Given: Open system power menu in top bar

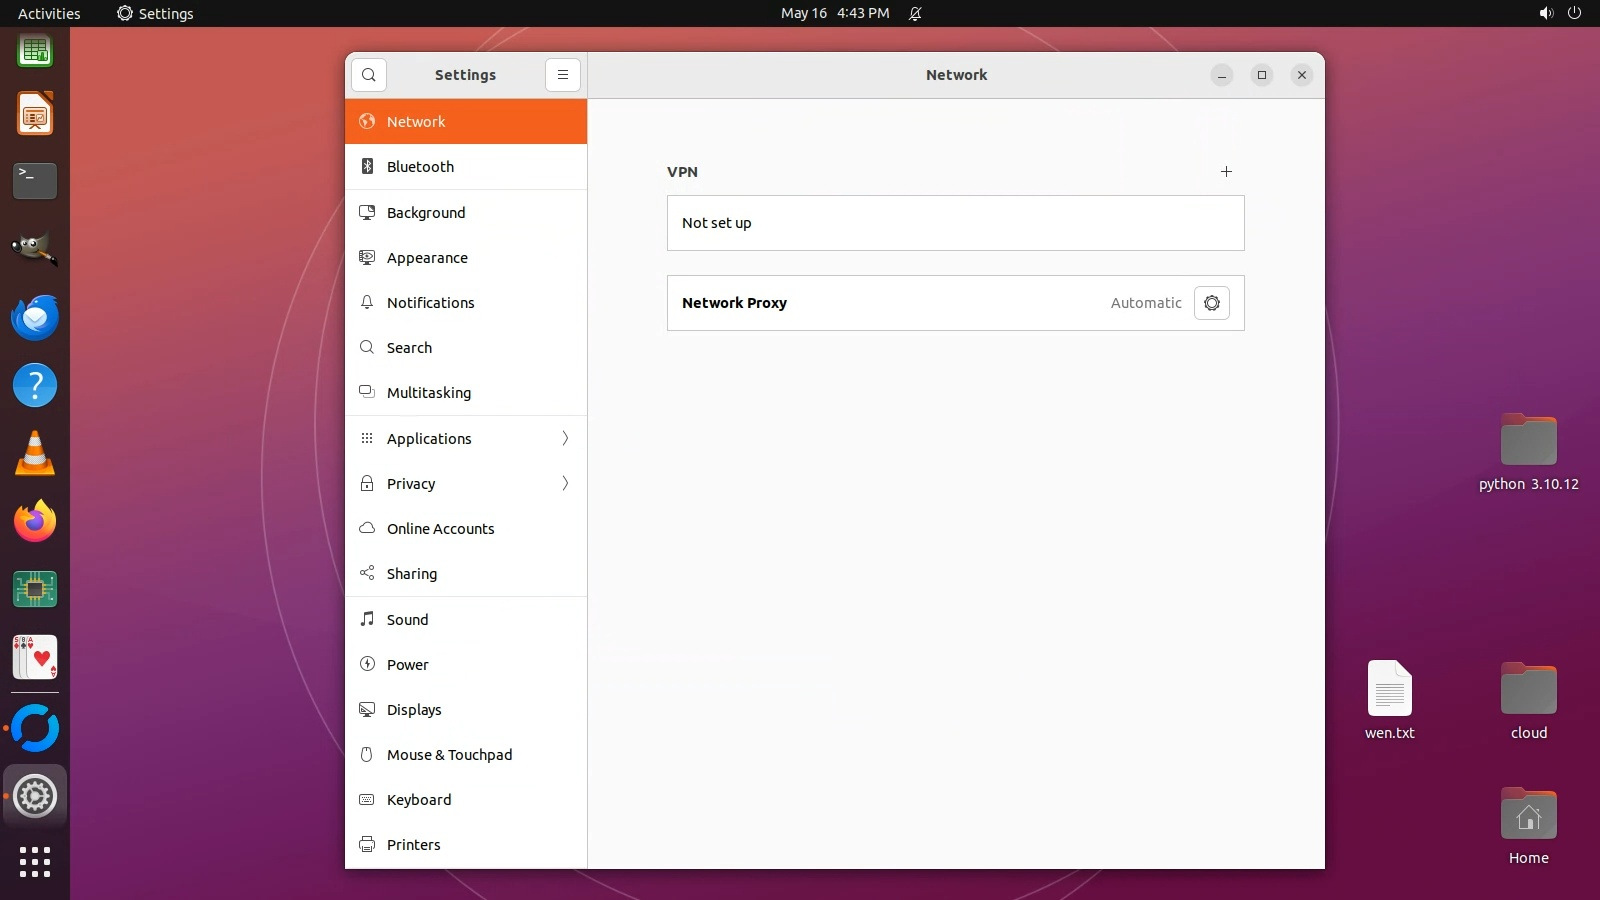Looking at the screenshot, I should [1574, 14].
